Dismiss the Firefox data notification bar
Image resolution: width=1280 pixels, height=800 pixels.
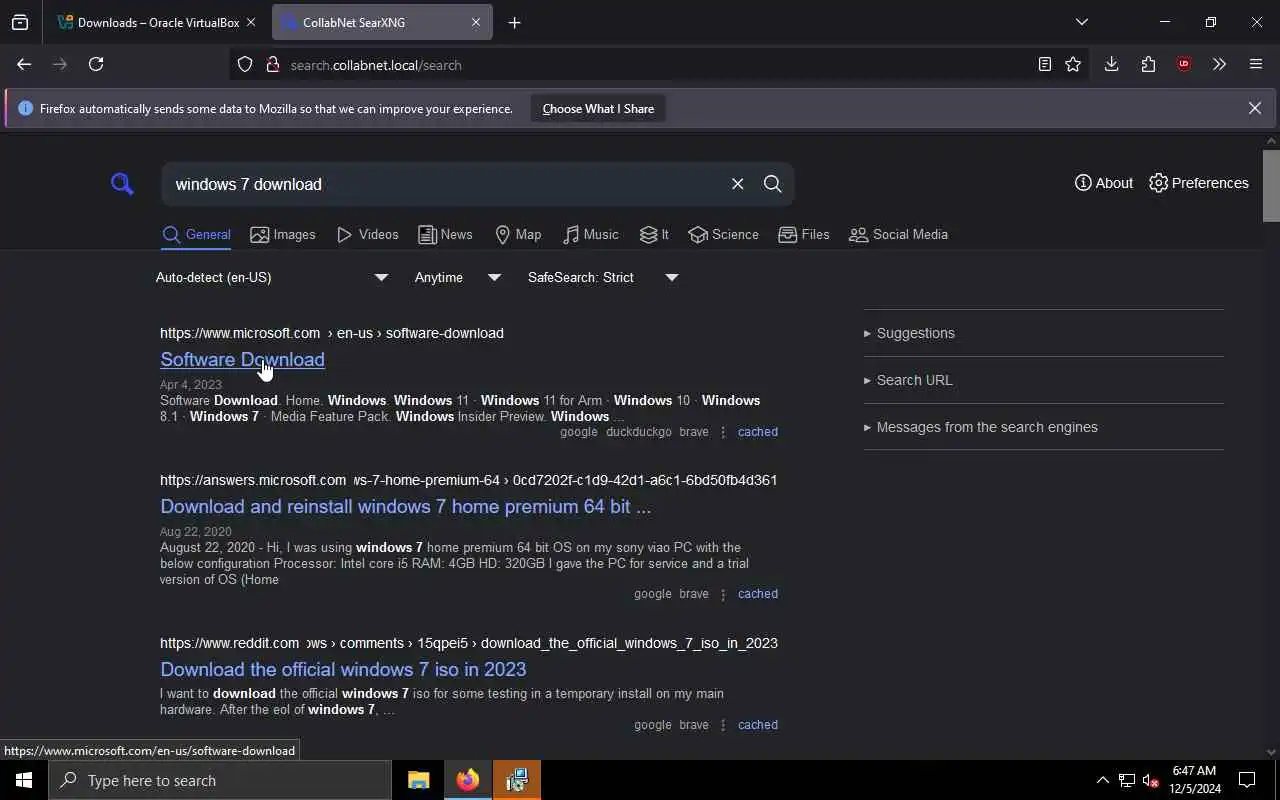[x=1254, y=108]
